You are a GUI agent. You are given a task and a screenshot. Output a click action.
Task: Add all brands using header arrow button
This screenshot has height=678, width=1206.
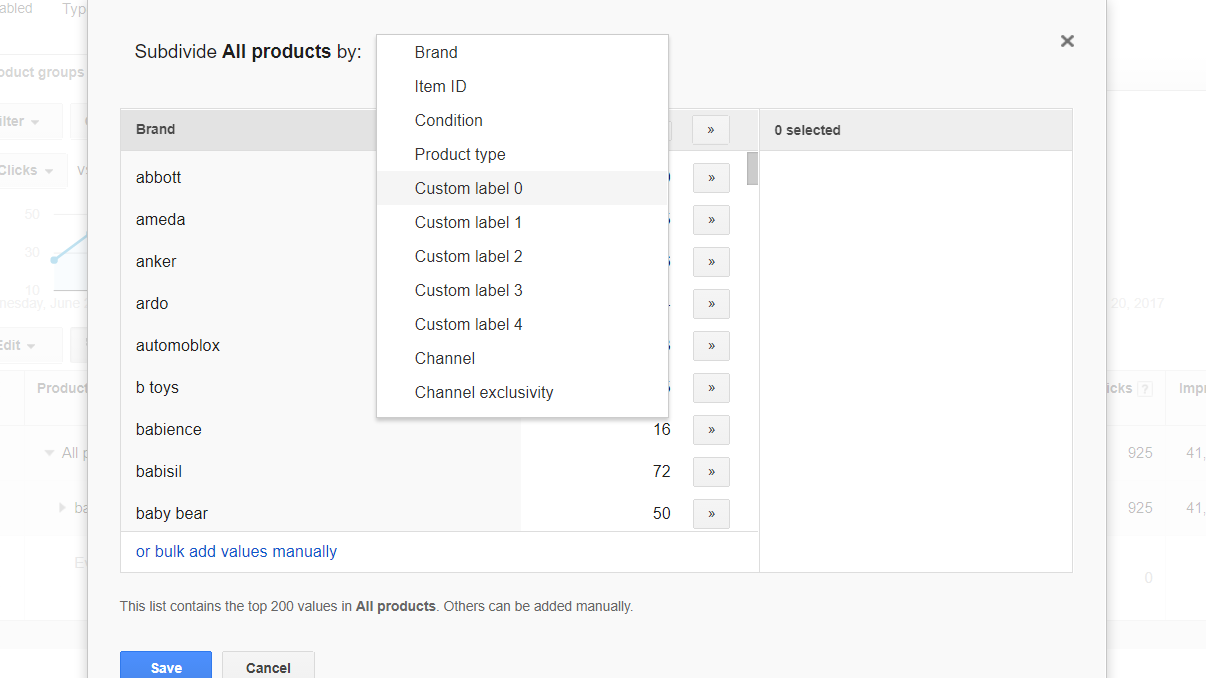tap(711, 130)
